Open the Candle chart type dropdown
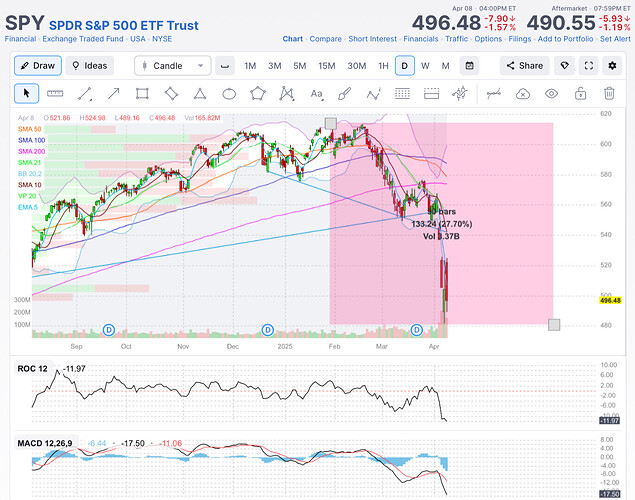Screen dimensions: 635x500 (173, 66)
